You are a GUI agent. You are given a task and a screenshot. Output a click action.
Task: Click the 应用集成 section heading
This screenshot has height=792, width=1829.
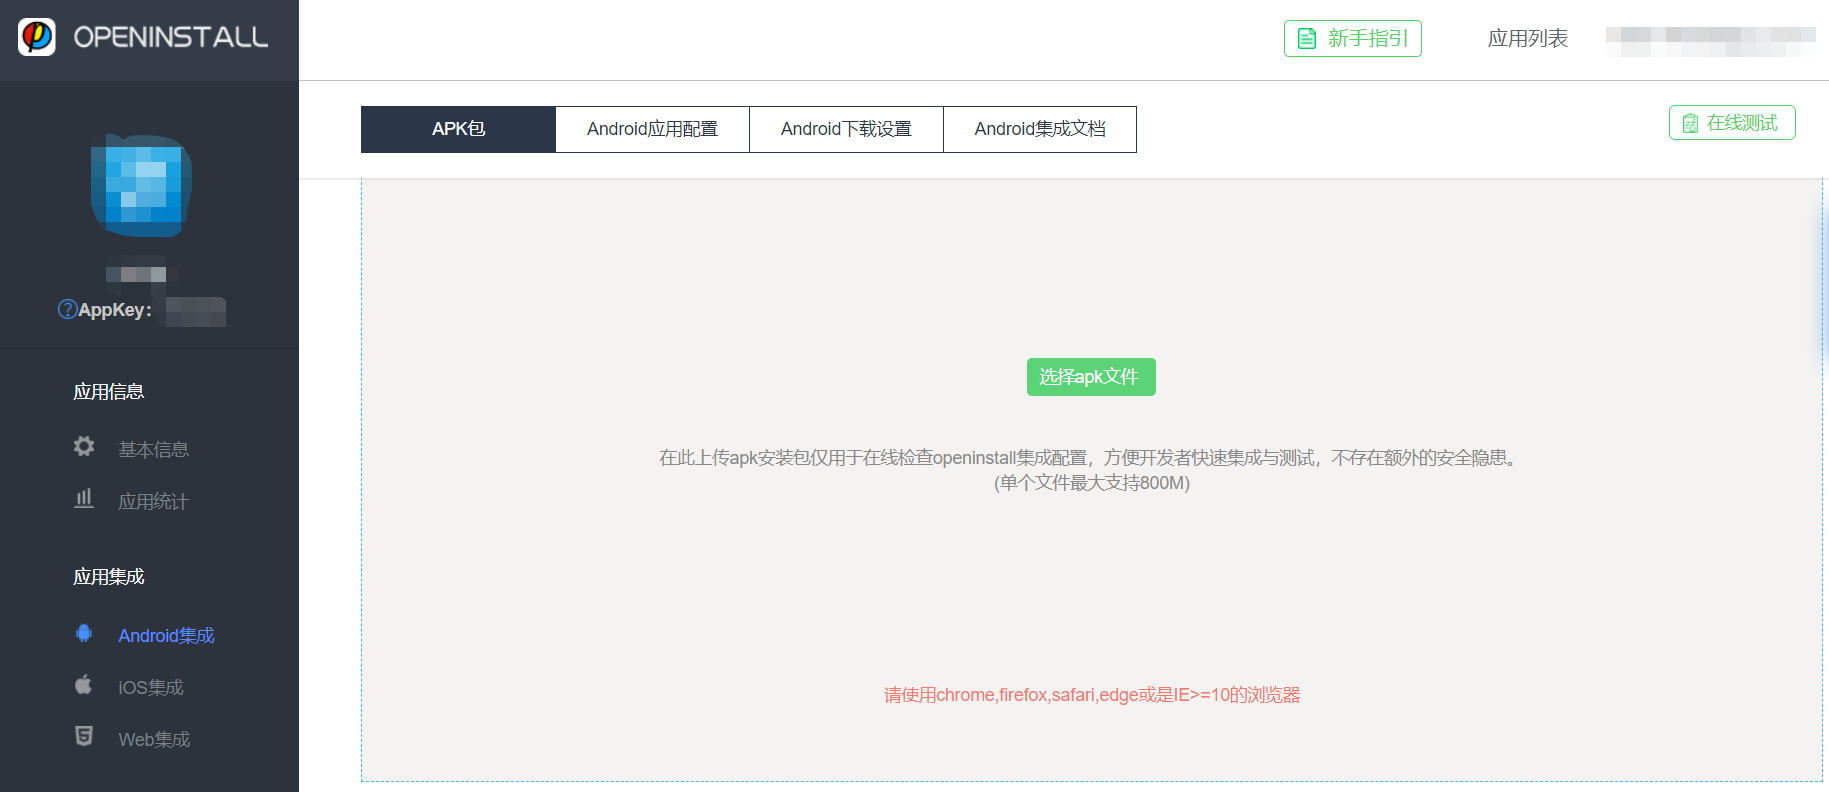108,577
